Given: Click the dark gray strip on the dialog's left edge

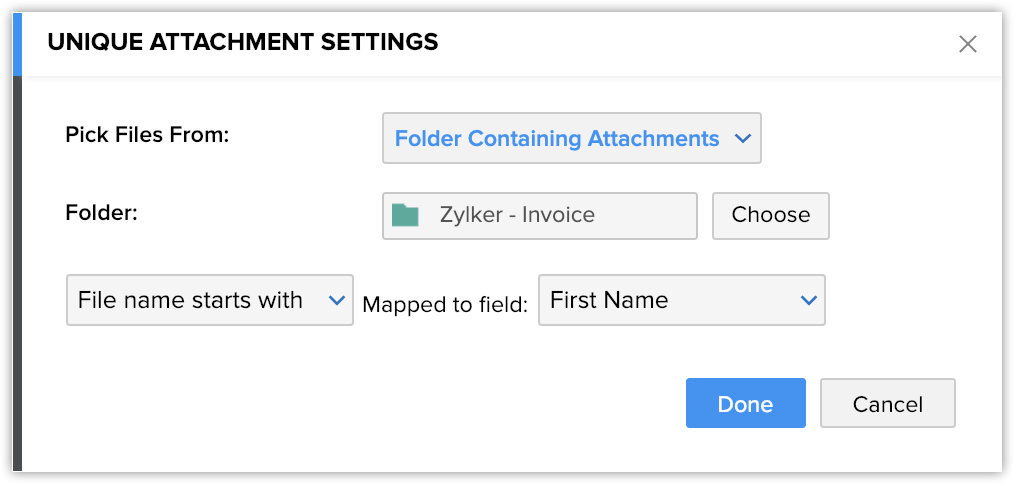Looking at the screenshot, I should coord(17,280).
